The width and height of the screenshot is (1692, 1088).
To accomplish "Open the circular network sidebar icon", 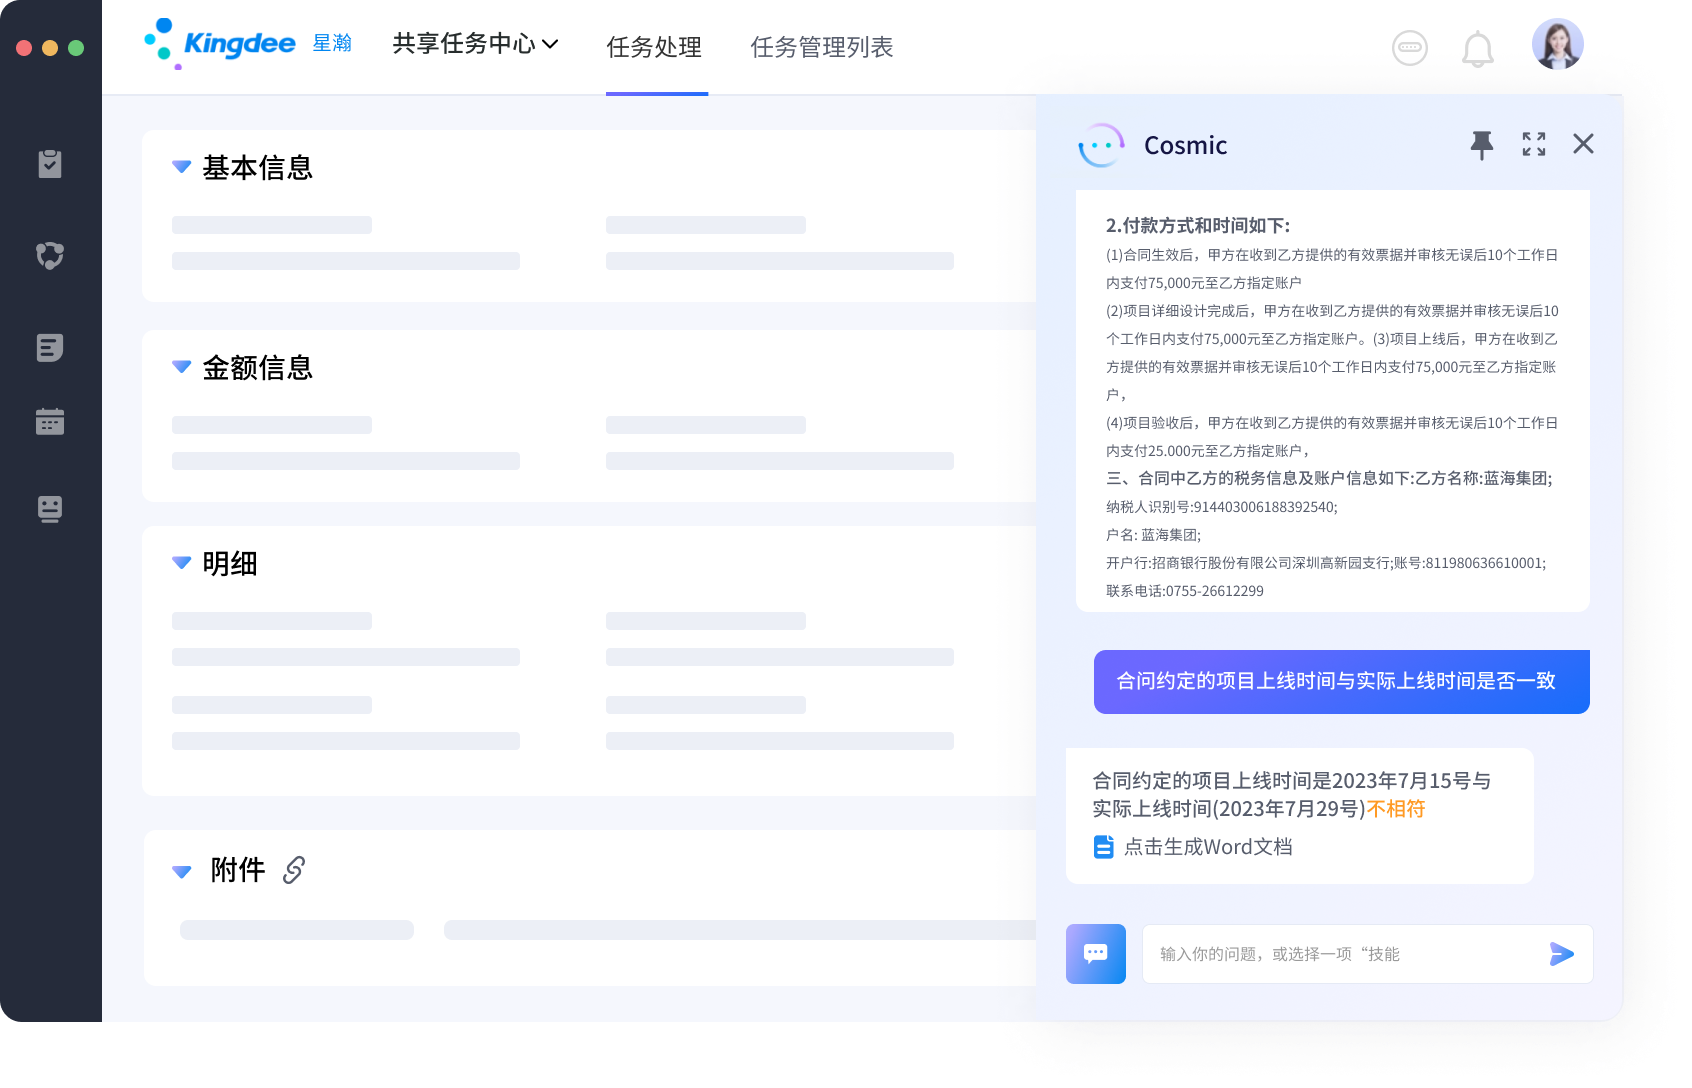I will tap(50, 256).
